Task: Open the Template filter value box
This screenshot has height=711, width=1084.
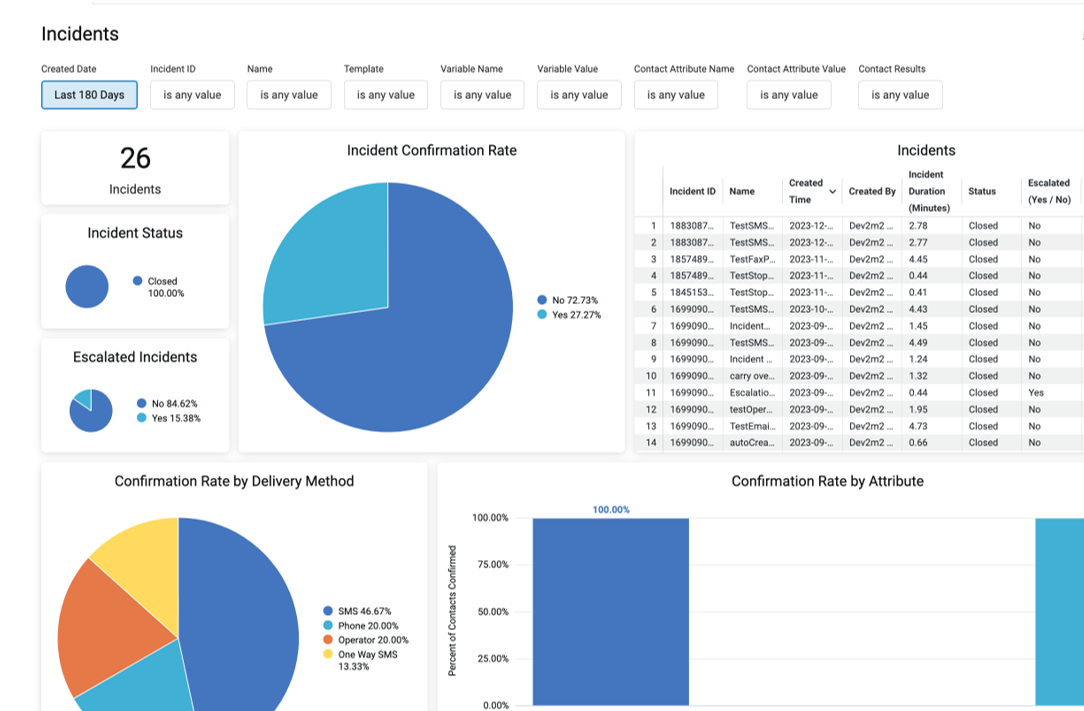Action: click(386, 95)
